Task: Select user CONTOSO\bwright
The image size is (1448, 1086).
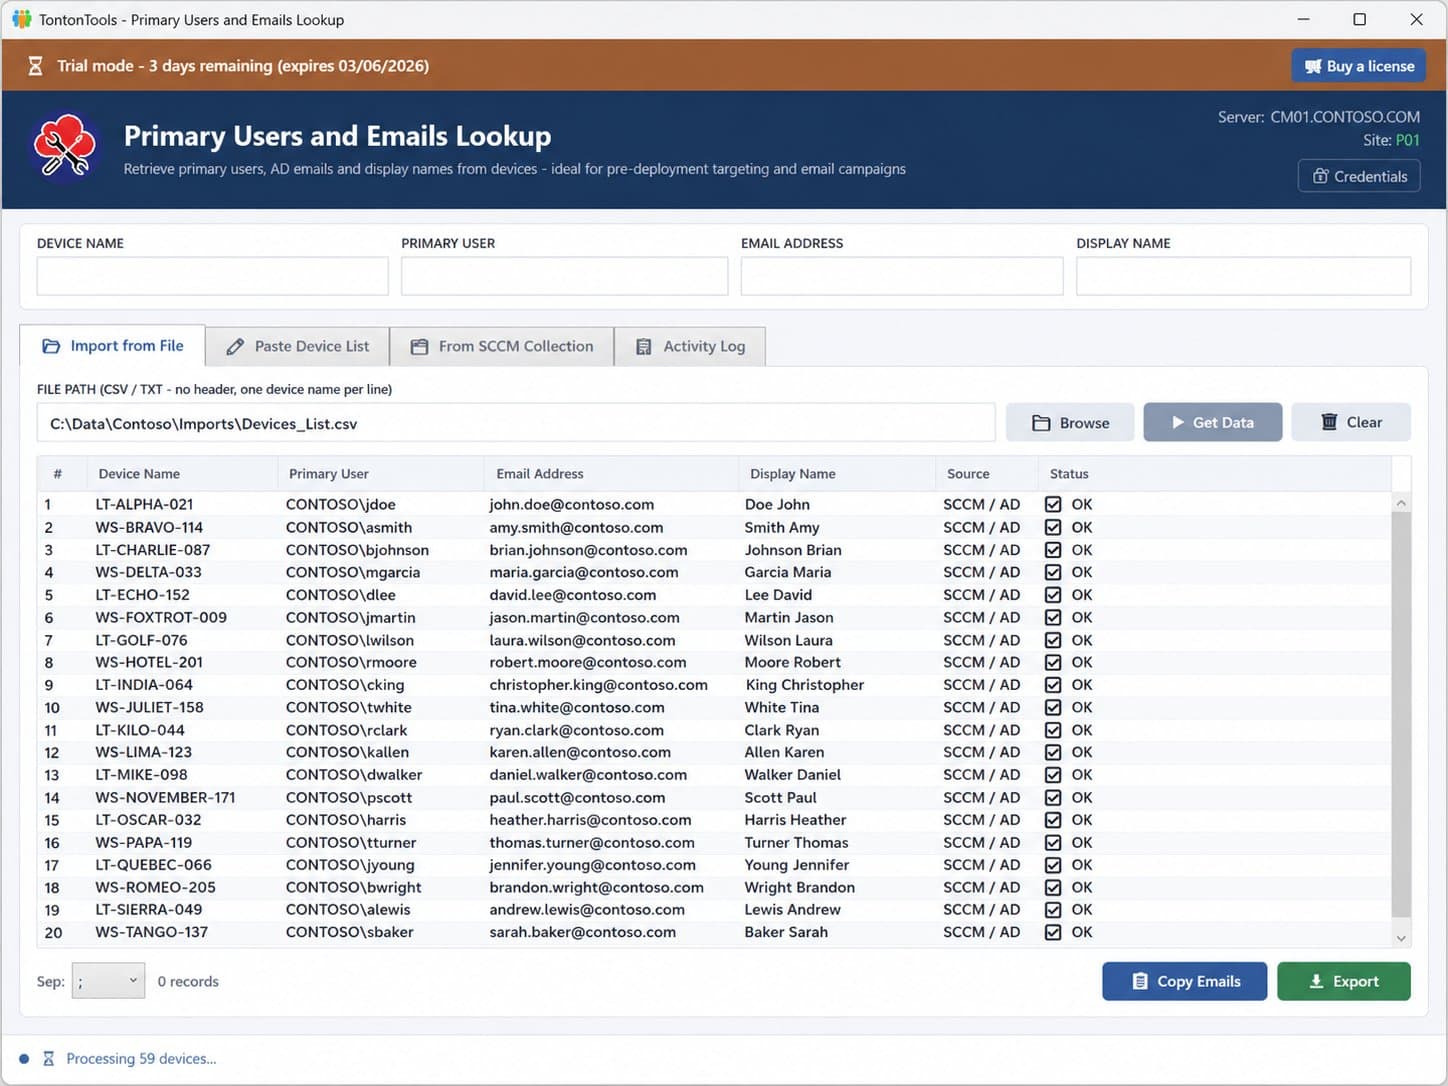Action: (353, 887)
